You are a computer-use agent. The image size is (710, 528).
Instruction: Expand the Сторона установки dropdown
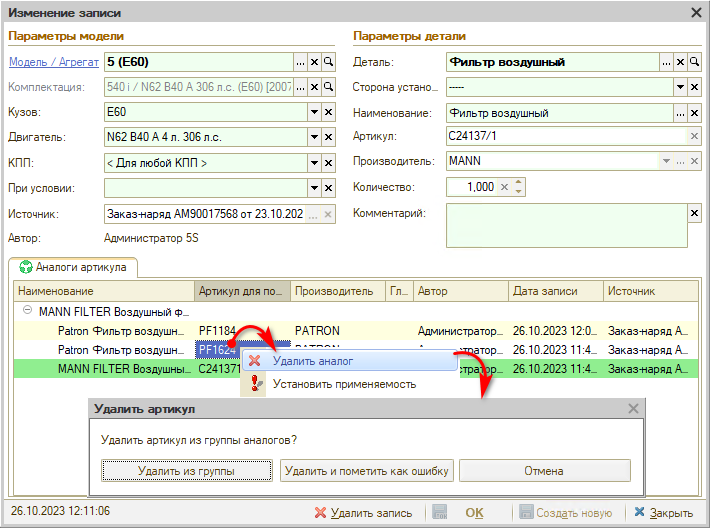pos(680,87)
